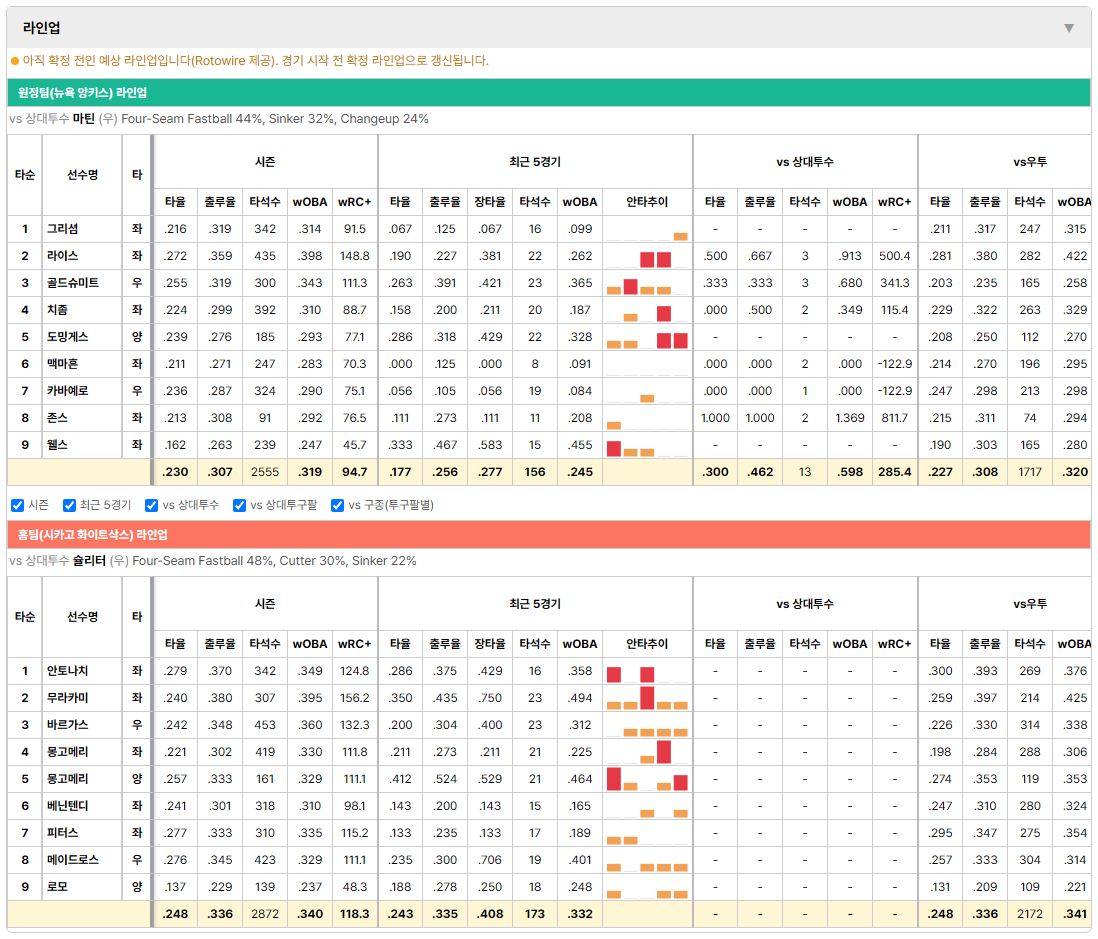Screen dimensions: 1098x939
Task: Select 원정팀(뉴욕 양키스) 라인업 header
Action: pos(548,92)
